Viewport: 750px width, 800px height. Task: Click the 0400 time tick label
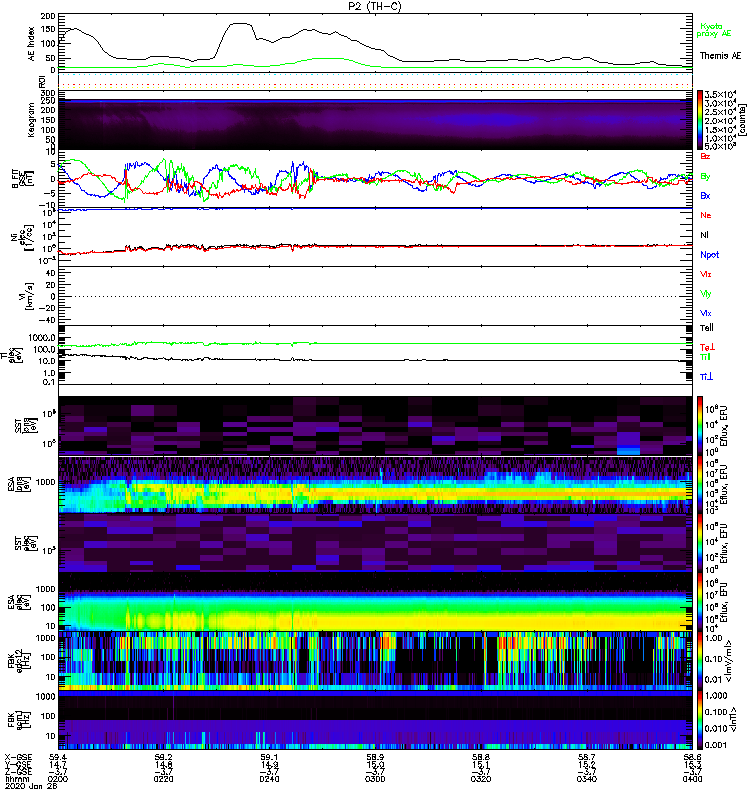692,779
